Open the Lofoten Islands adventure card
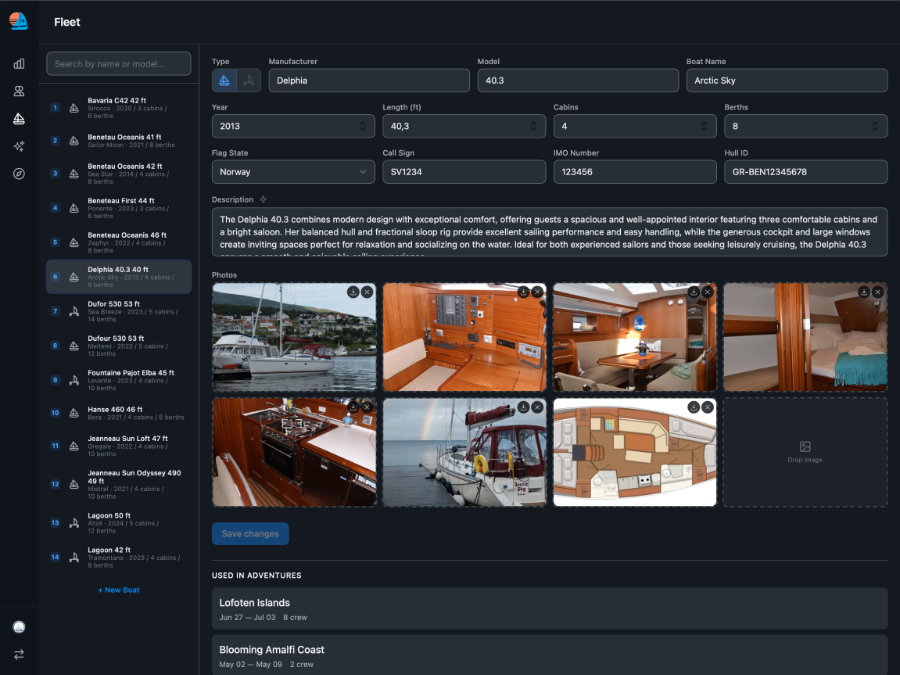 [x=549, y=609]
